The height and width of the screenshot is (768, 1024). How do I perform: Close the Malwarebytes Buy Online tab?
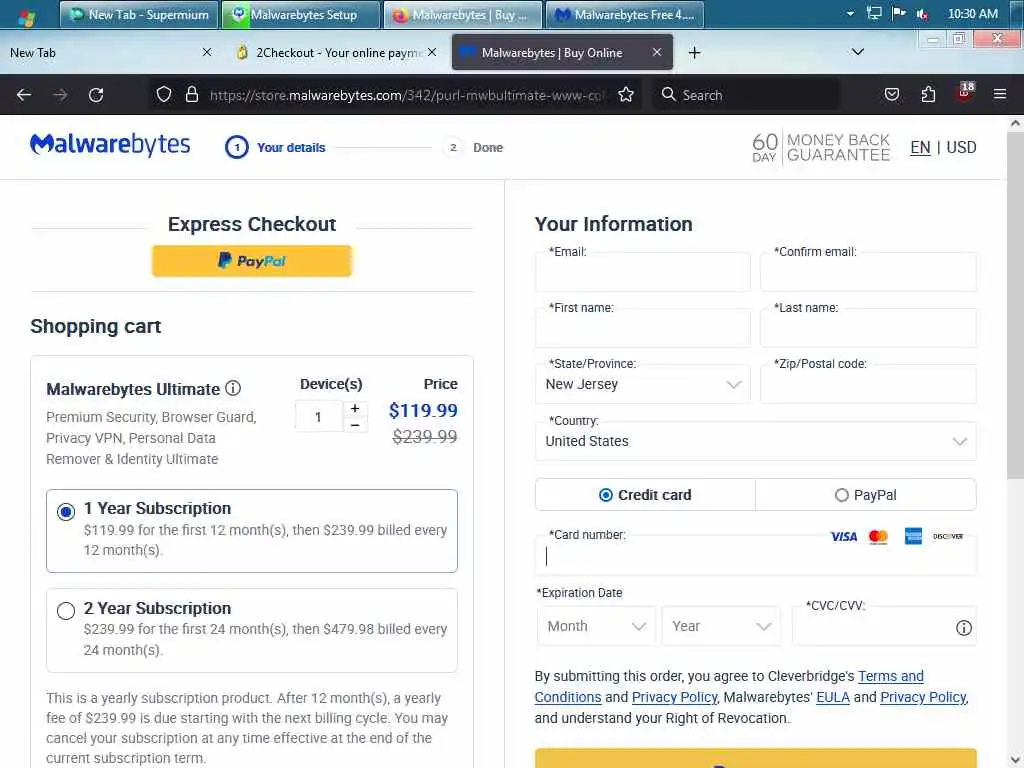(x=657, y=52)
